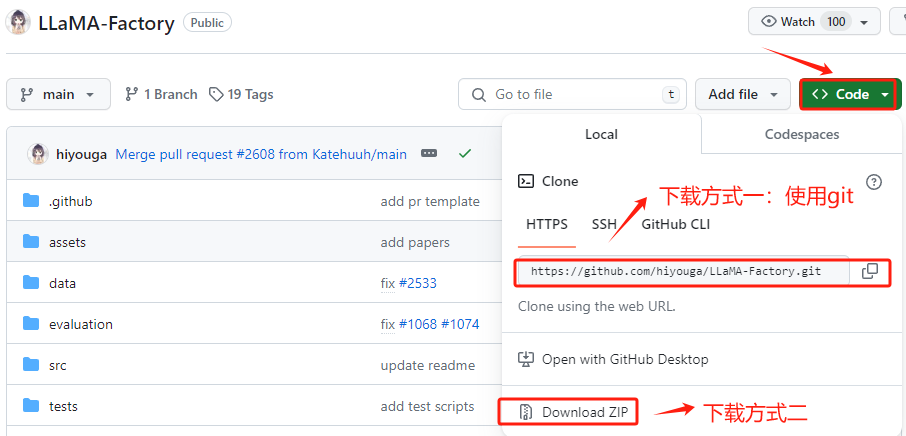The image size is (906, 436).
Task: Click the commit details ellipsis icon
Action: pyautogui.click(x=429, y=154)
